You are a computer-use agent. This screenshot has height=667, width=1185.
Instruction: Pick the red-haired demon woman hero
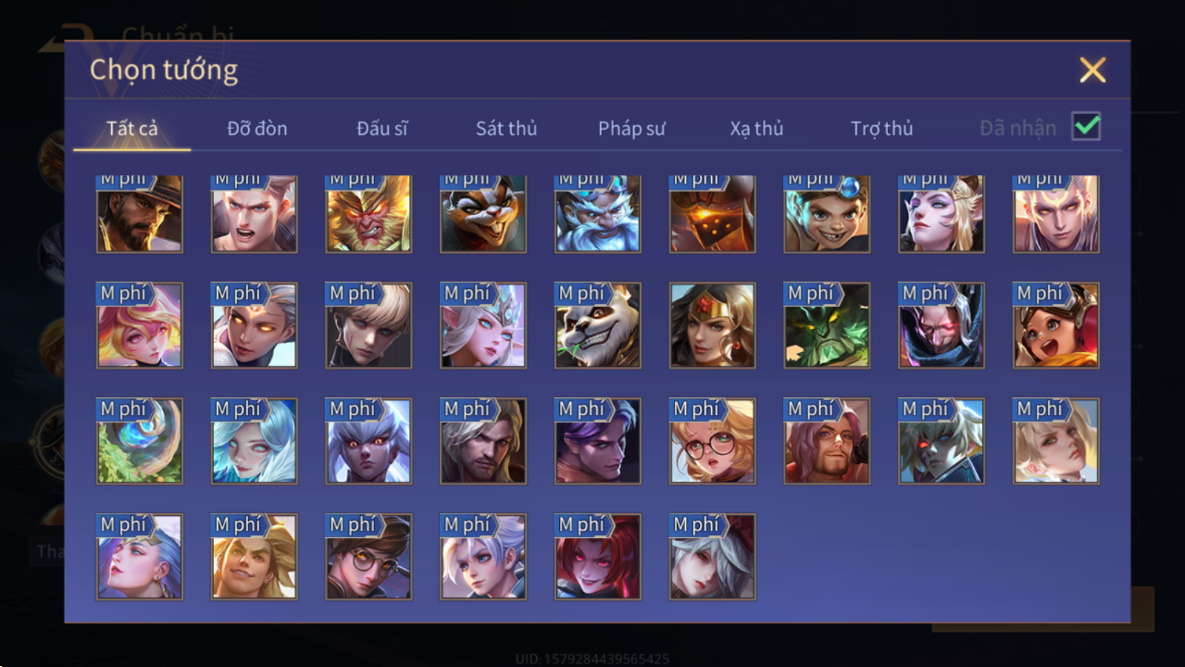tap(598, 557)
